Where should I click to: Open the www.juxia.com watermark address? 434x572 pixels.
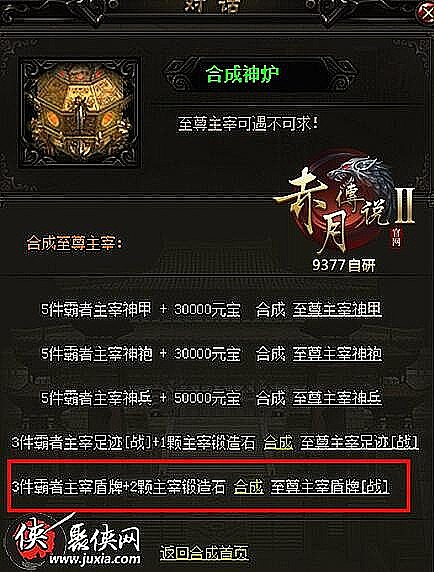coord(95,559)
